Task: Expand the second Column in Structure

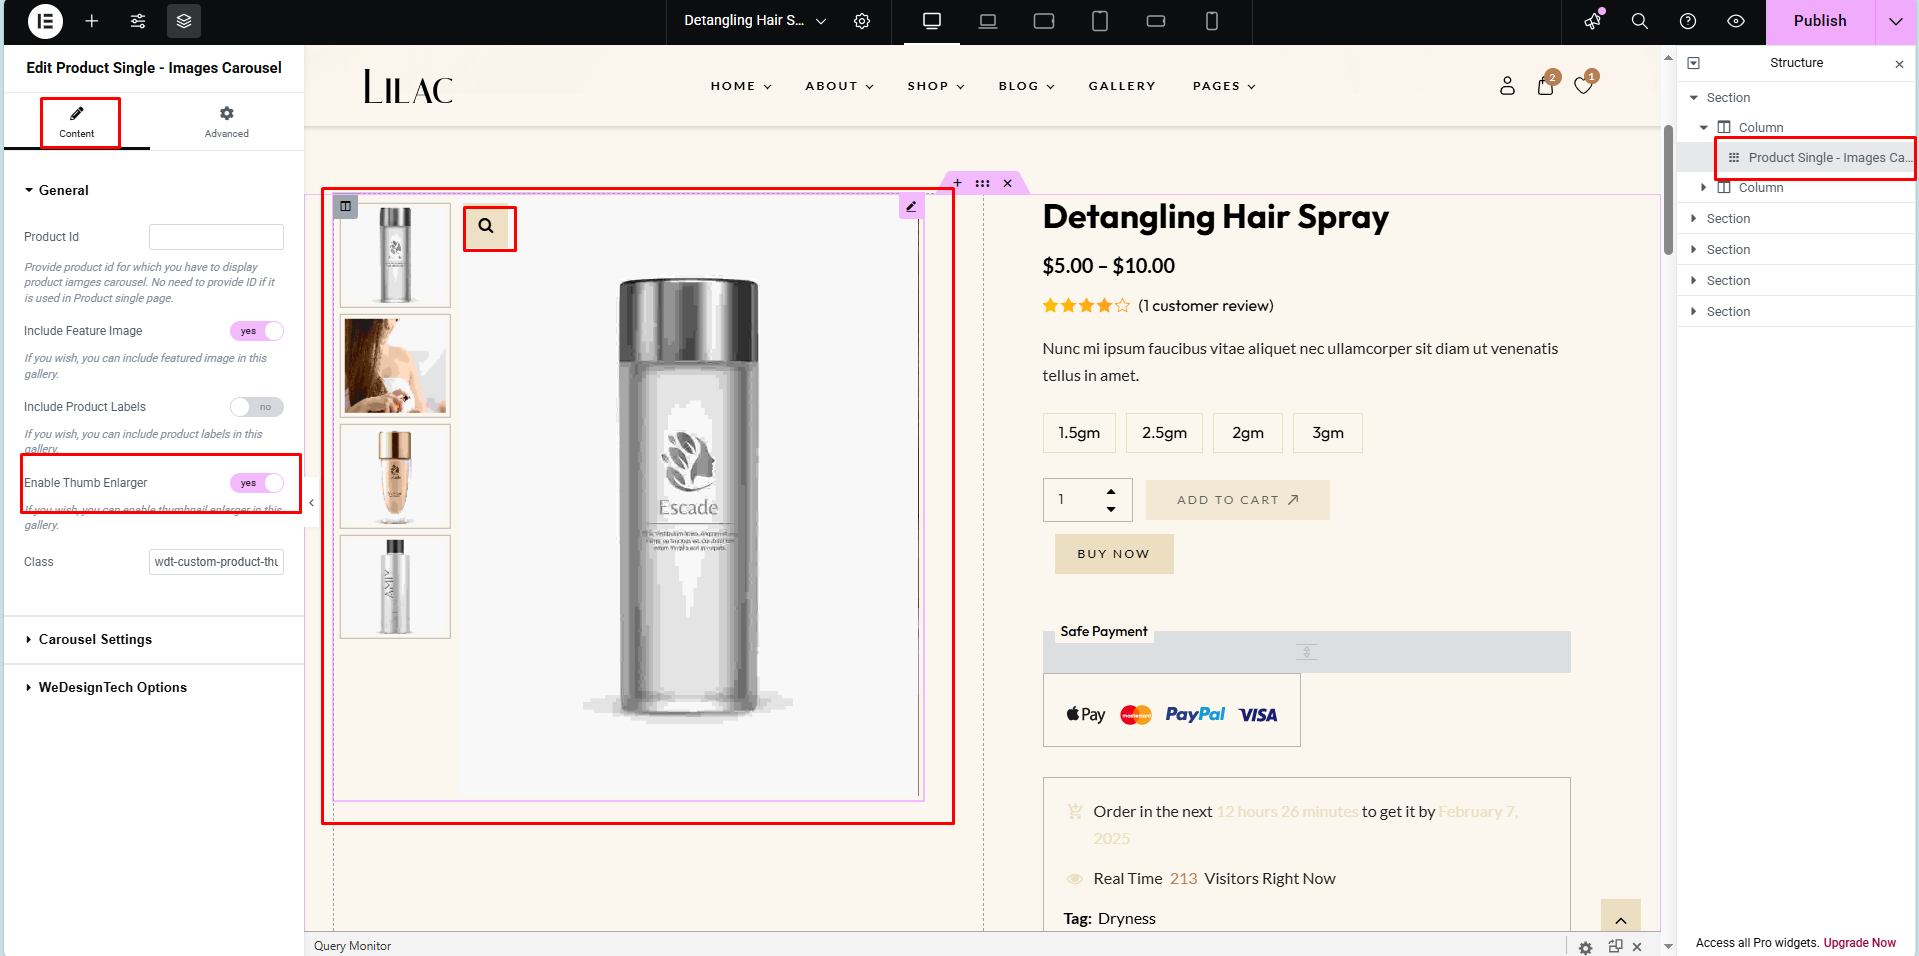Action: [1704, 188]
